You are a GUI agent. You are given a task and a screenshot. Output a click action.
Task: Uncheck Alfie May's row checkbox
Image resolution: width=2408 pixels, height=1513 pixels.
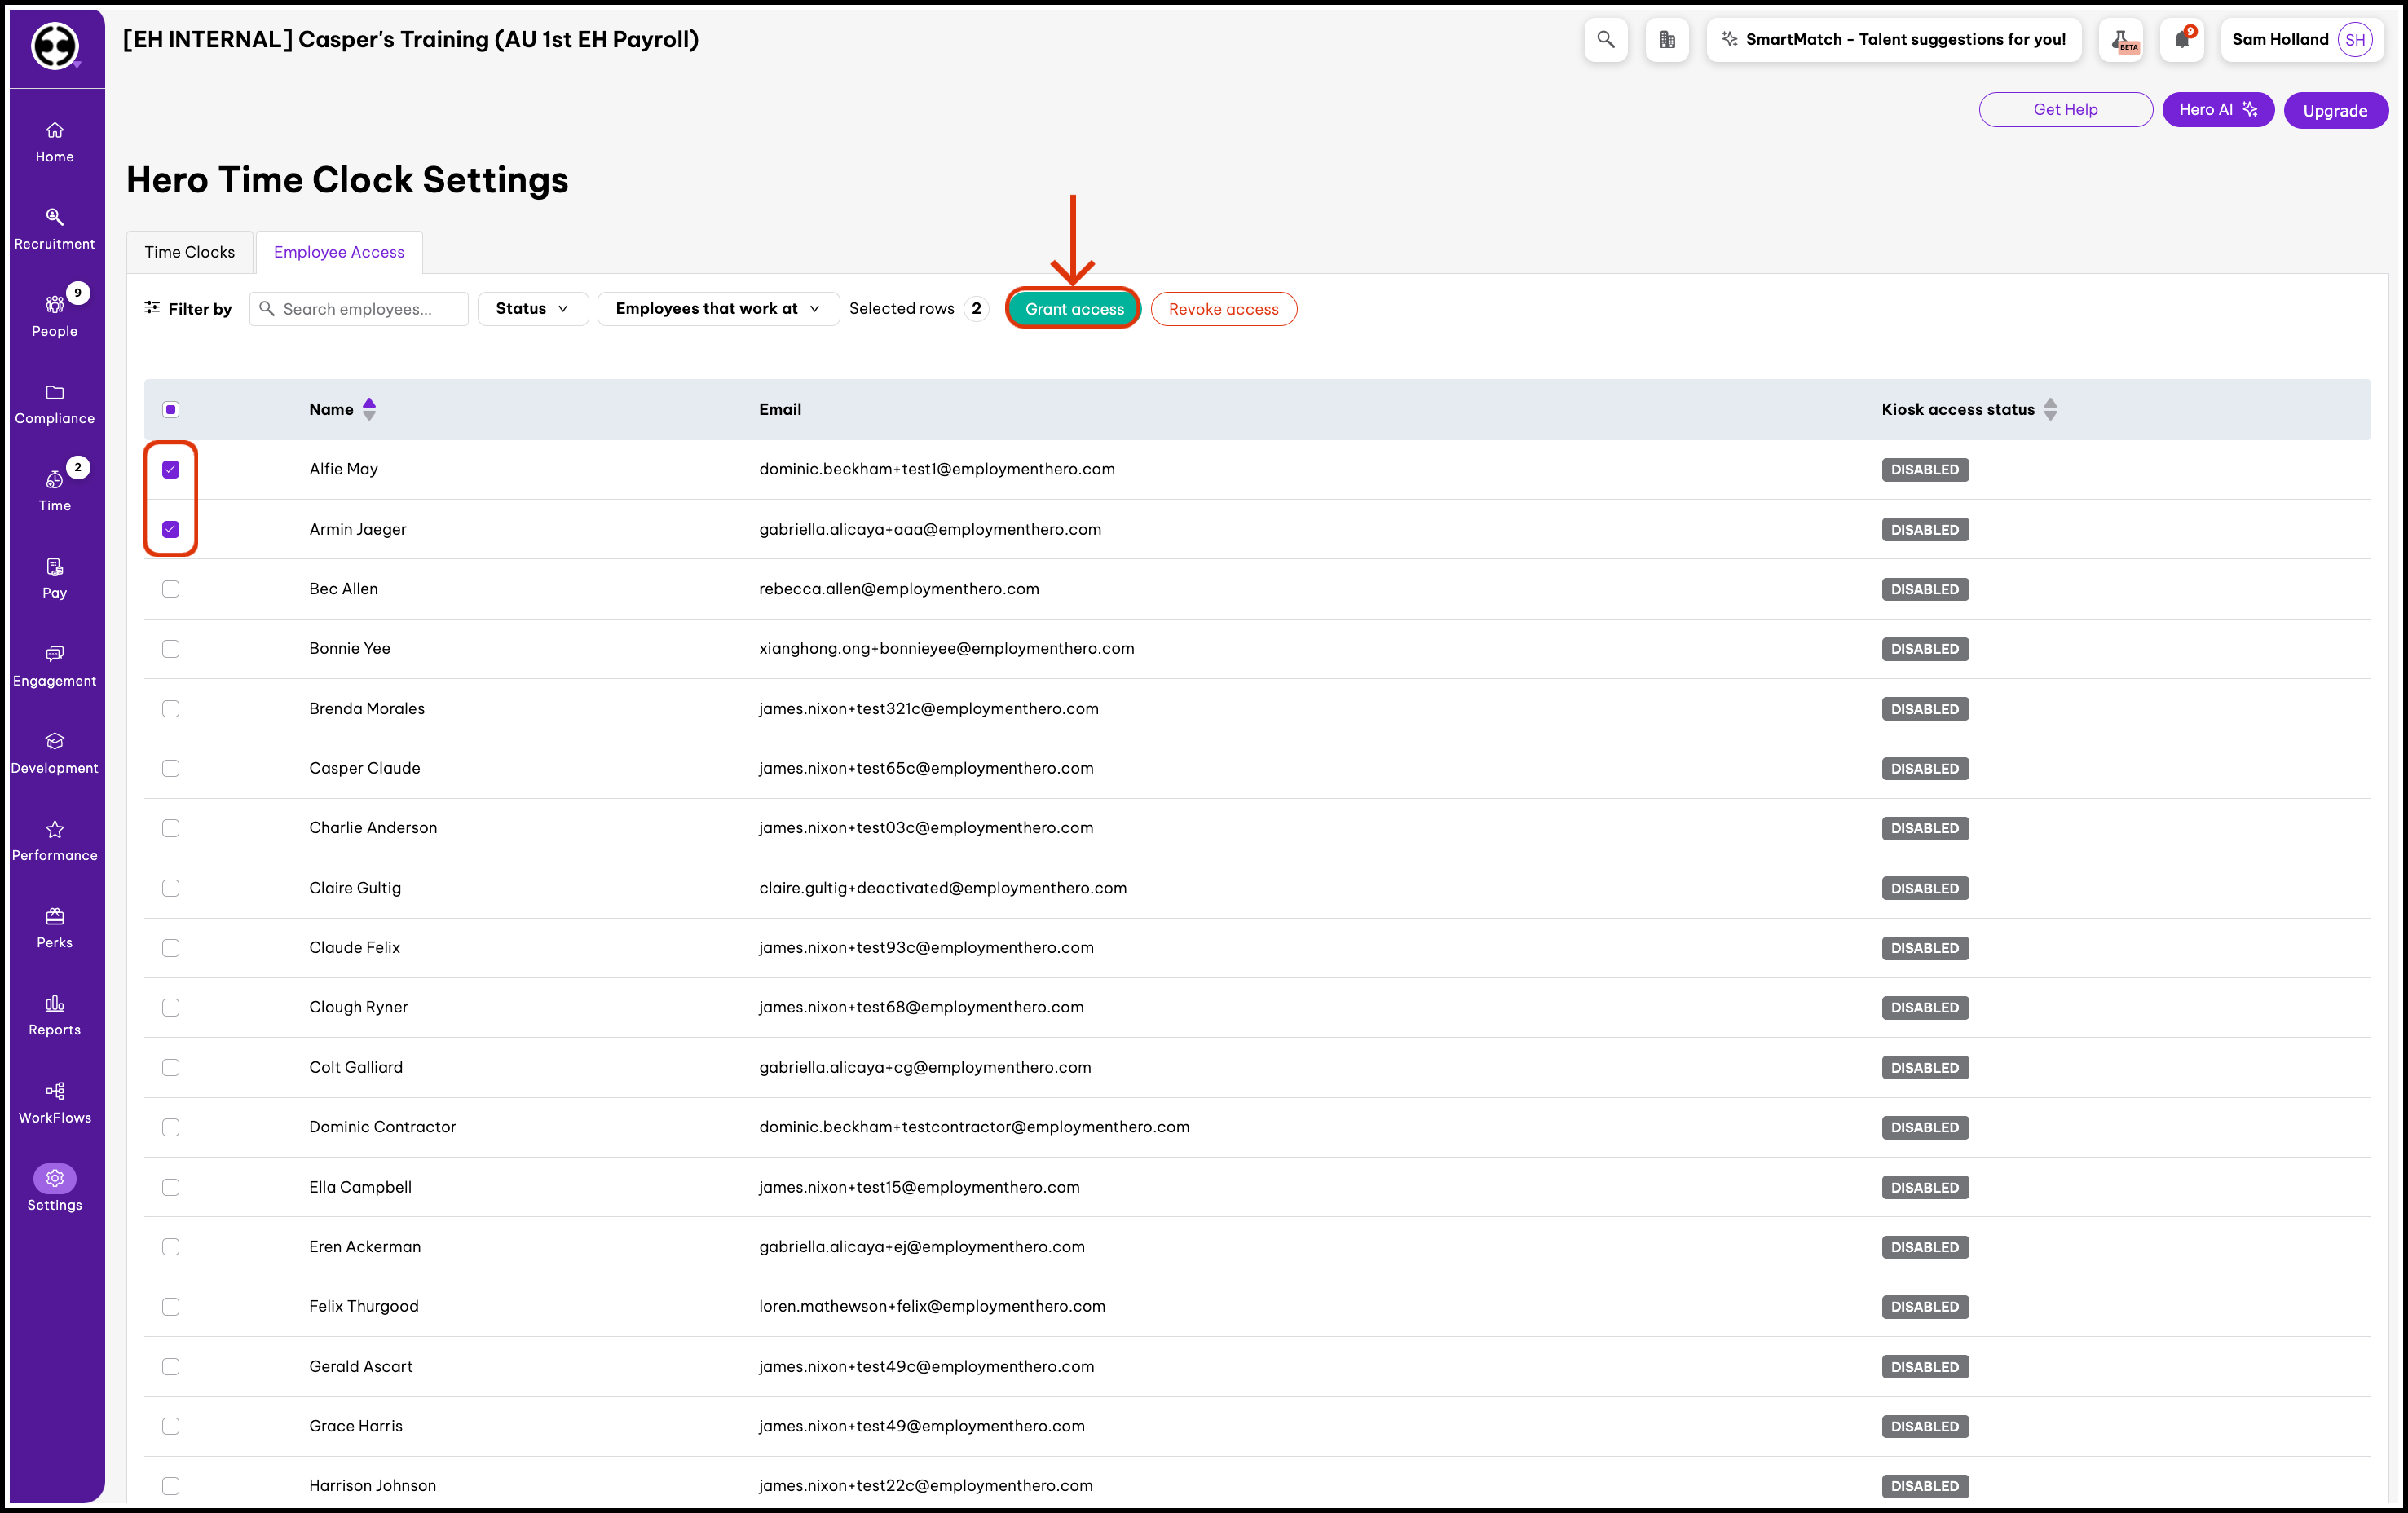171,469
